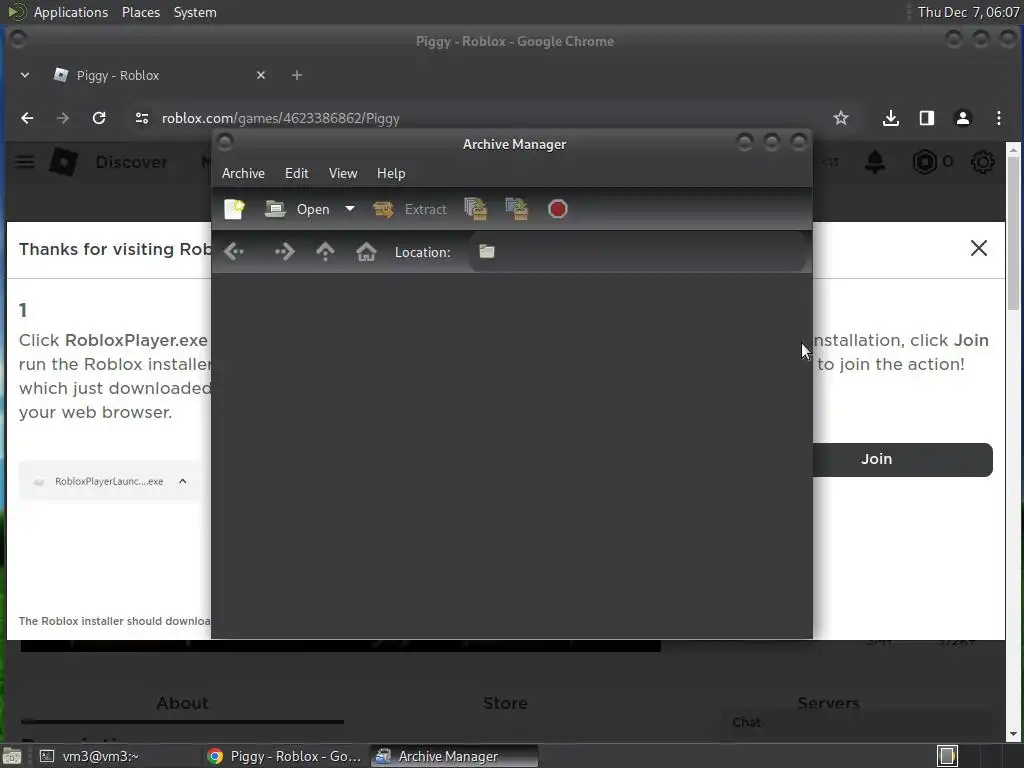Reload the Roblox page in Chrome

tap(99, 118)
